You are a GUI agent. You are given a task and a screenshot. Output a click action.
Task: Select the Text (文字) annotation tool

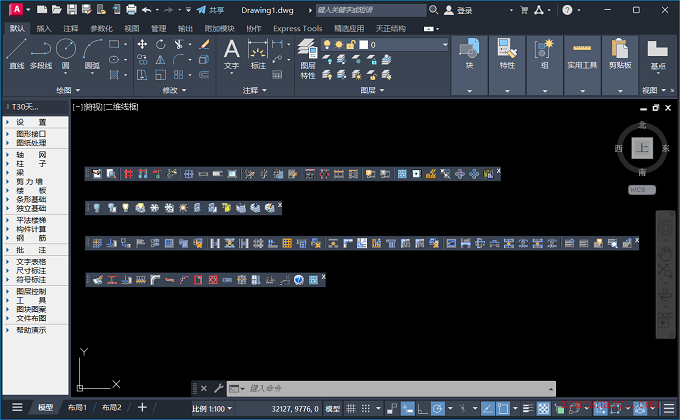pos(231,54)
